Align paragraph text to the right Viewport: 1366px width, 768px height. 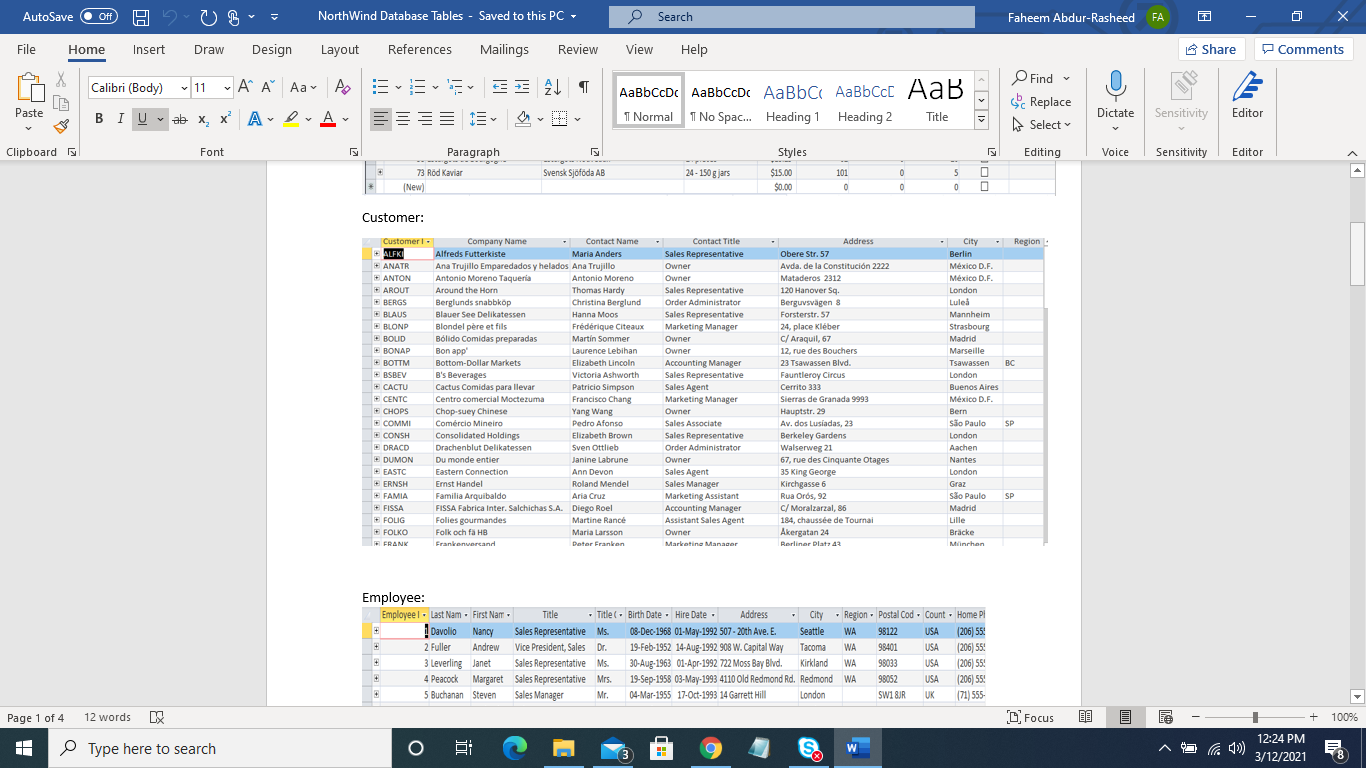425,119
